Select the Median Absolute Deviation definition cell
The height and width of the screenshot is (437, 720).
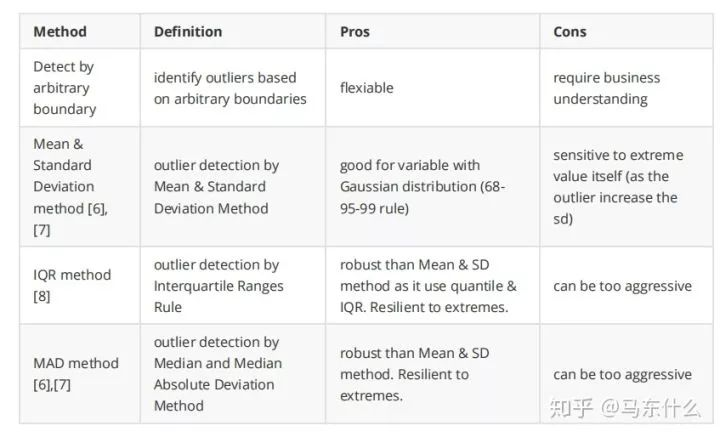[218, 374]
